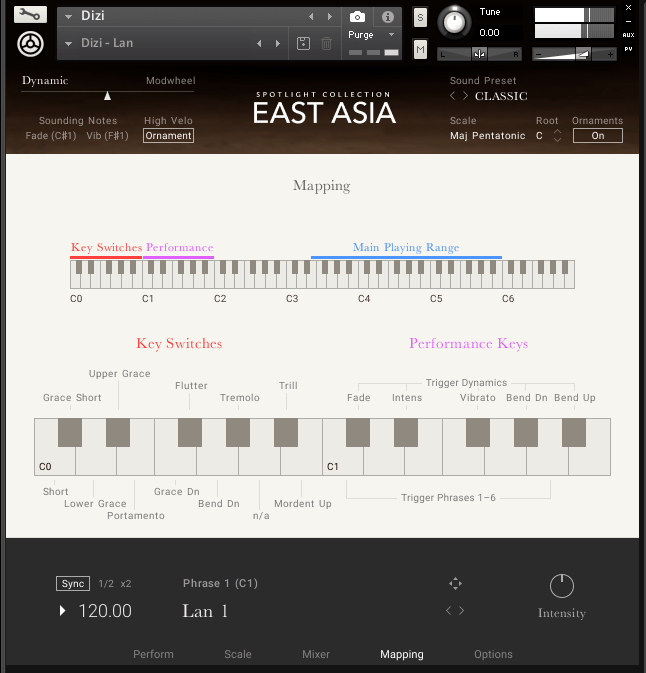646x673 pixels.
Task: Click the phrase drag-and-drop cross icon
Action: pos(455,583)
